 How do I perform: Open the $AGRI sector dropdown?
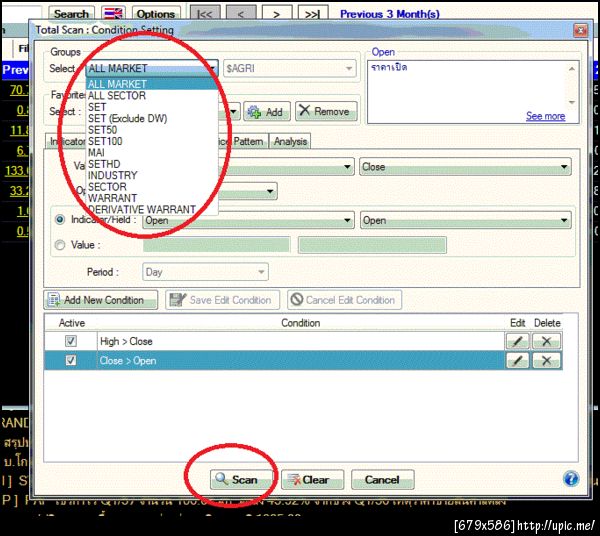point(290,68)
